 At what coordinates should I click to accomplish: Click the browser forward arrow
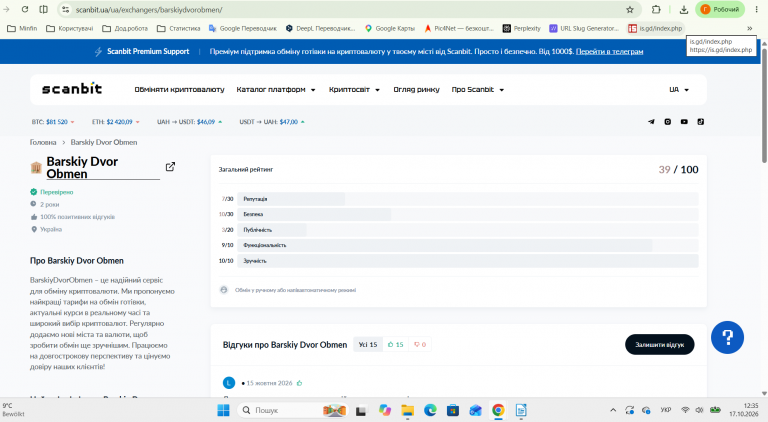(6, 9)
